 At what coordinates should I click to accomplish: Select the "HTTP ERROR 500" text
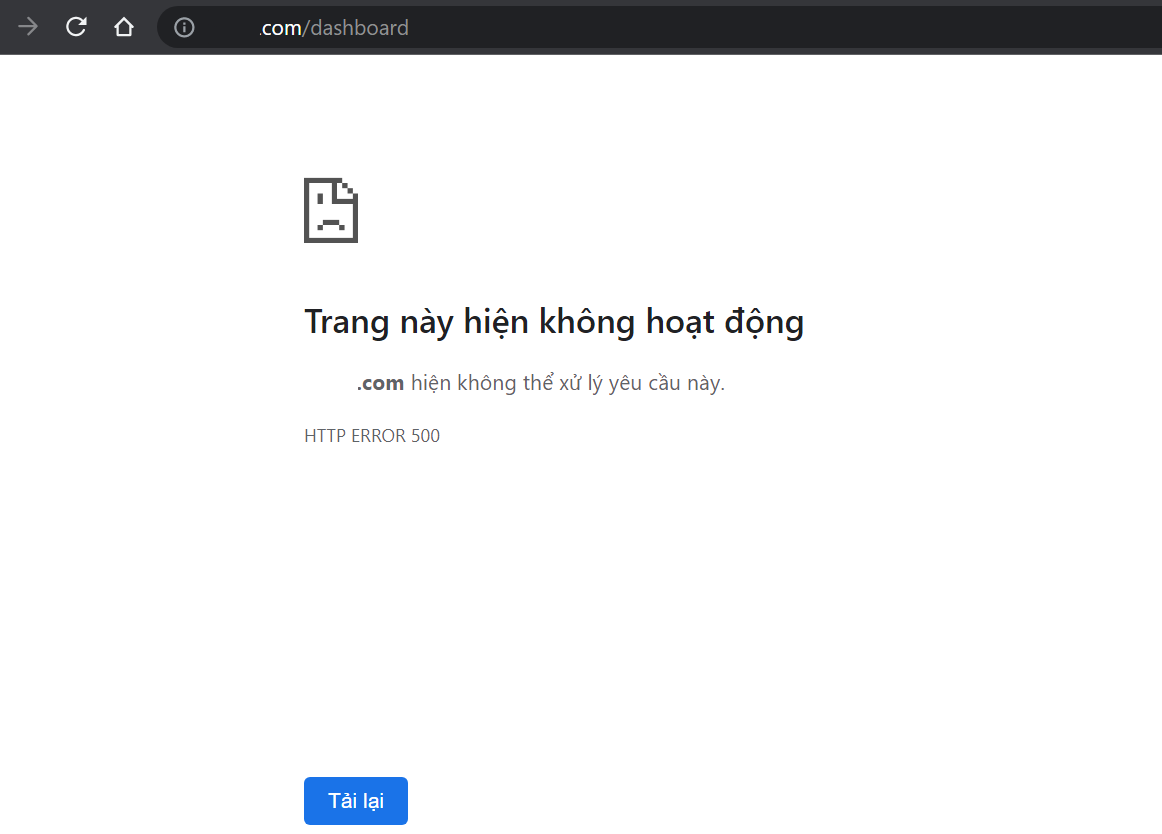click(x=372, y=436)
